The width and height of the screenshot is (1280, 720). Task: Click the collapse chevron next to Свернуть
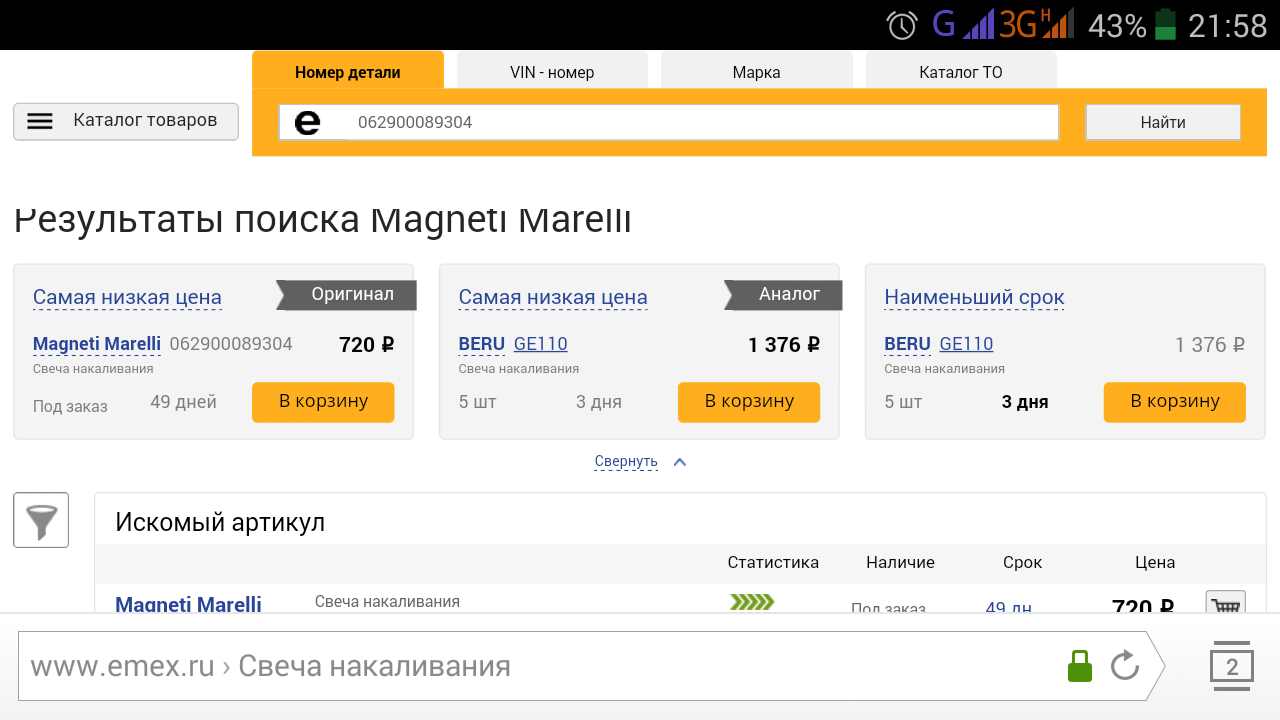[680, 462]
